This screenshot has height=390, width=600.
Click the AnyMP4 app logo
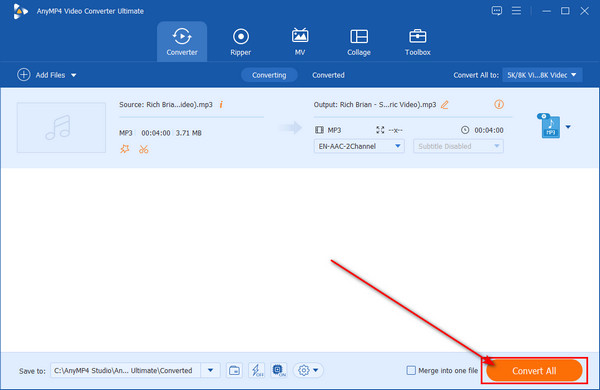[x=20, y=11]
